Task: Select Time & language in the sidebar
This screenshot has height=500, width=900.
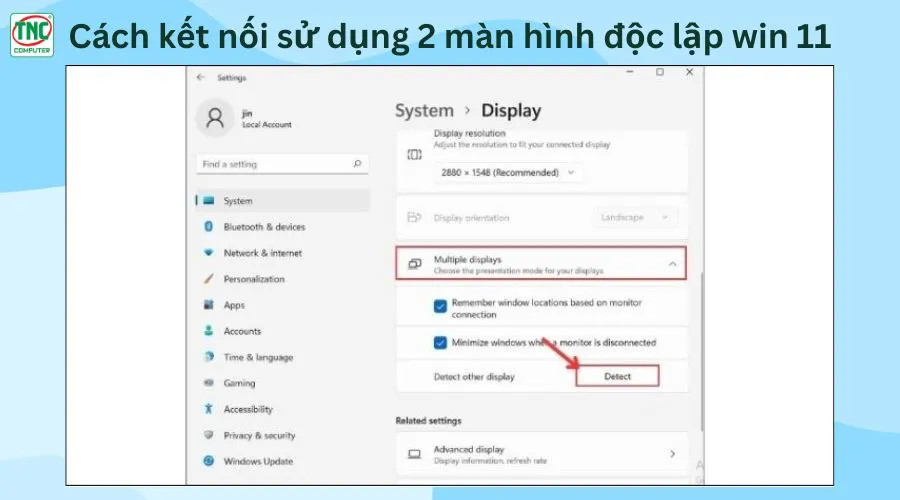Action: [x=282, y=356]
